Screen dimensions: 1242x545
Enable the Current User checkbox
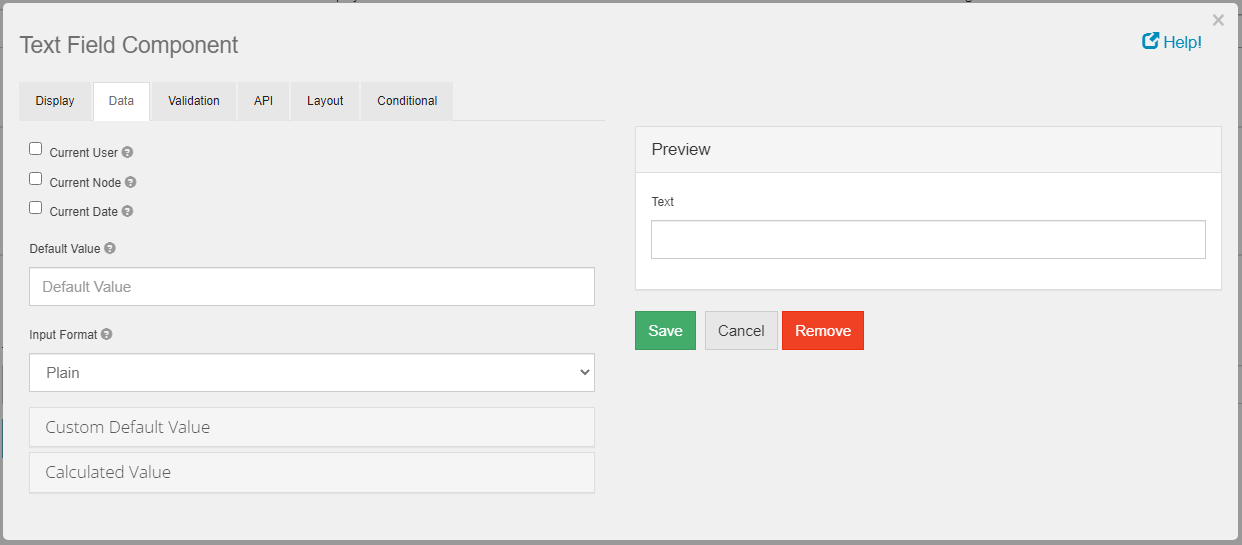pos(36,149)
